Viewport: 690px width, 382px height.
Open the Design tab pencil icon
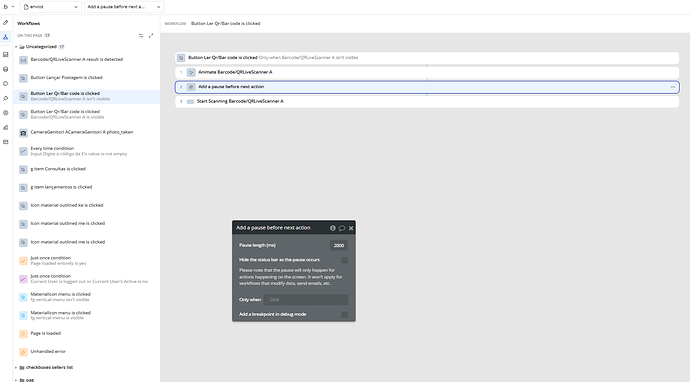6,22
